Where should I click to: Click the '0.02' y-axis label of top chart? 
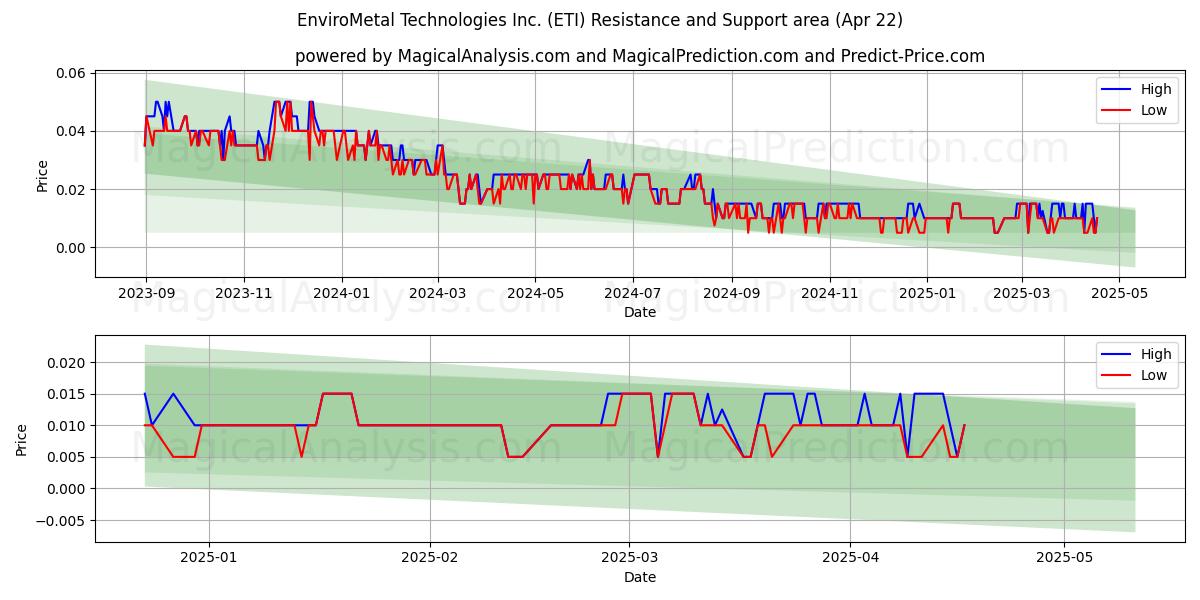(x=70, y=190)
